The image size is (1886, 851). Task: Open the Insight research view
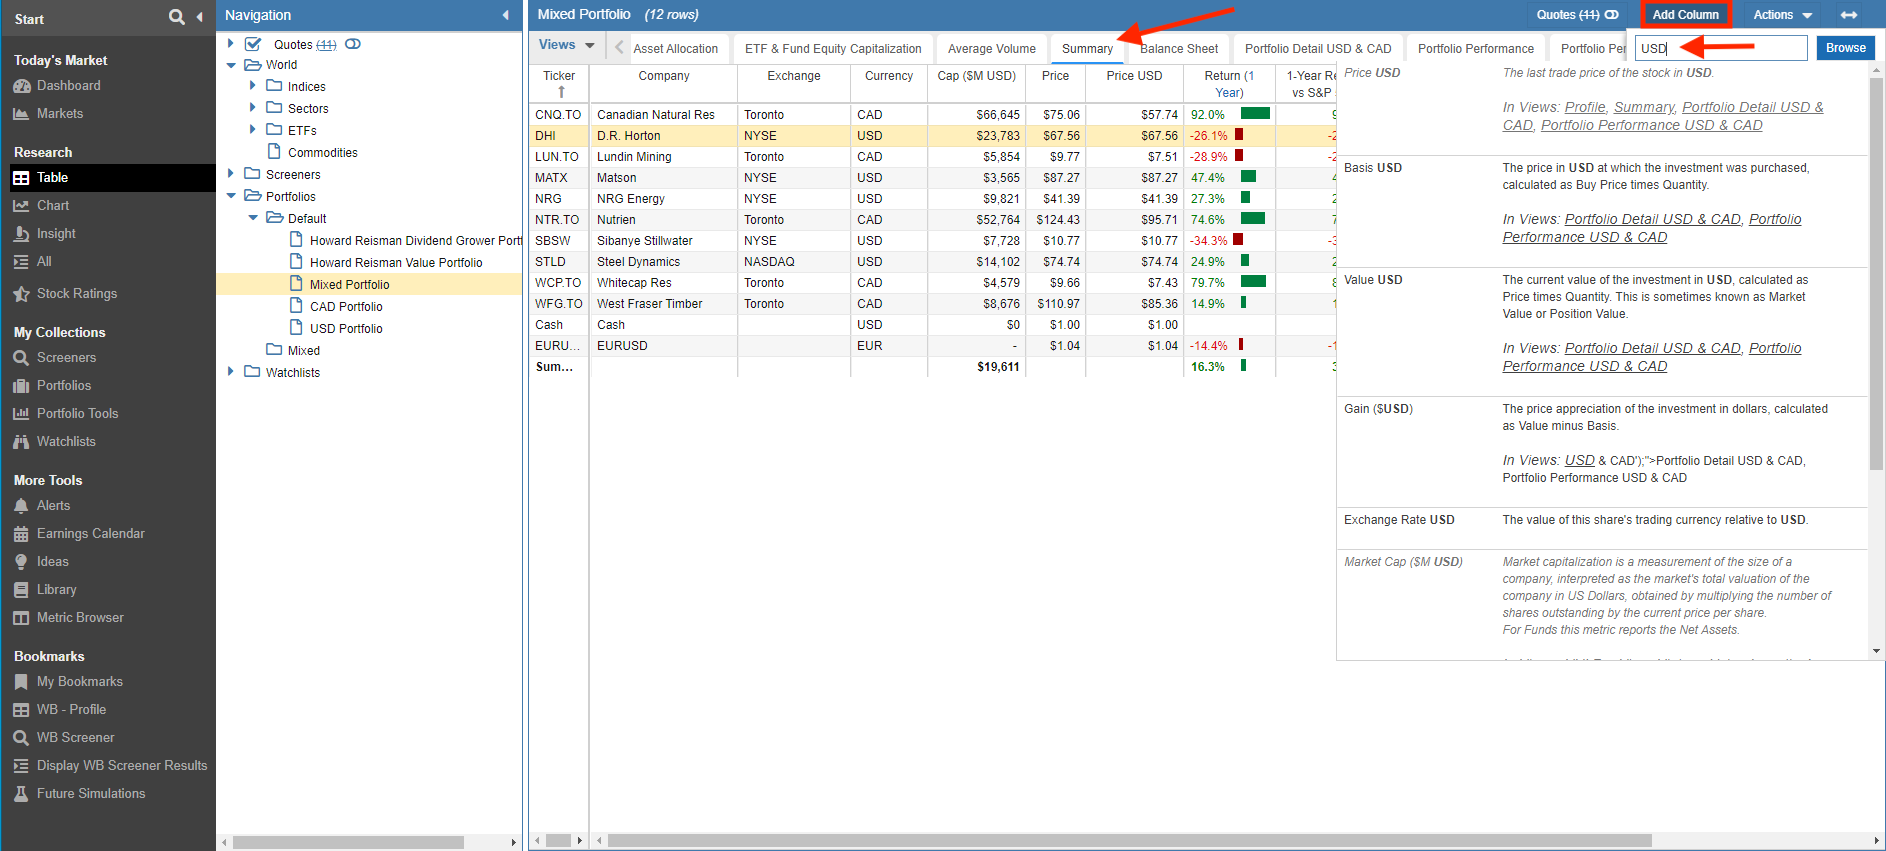[56, 234]
